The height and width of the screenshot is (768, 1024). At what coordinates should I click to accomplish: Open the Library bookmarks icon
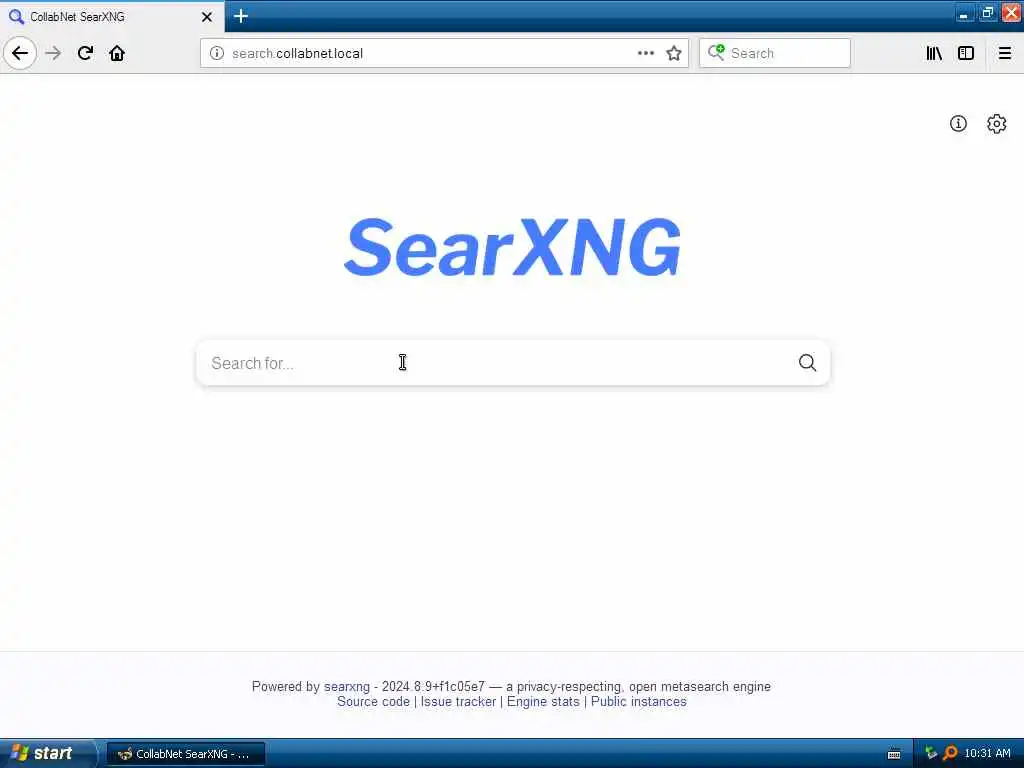[934, 53]
